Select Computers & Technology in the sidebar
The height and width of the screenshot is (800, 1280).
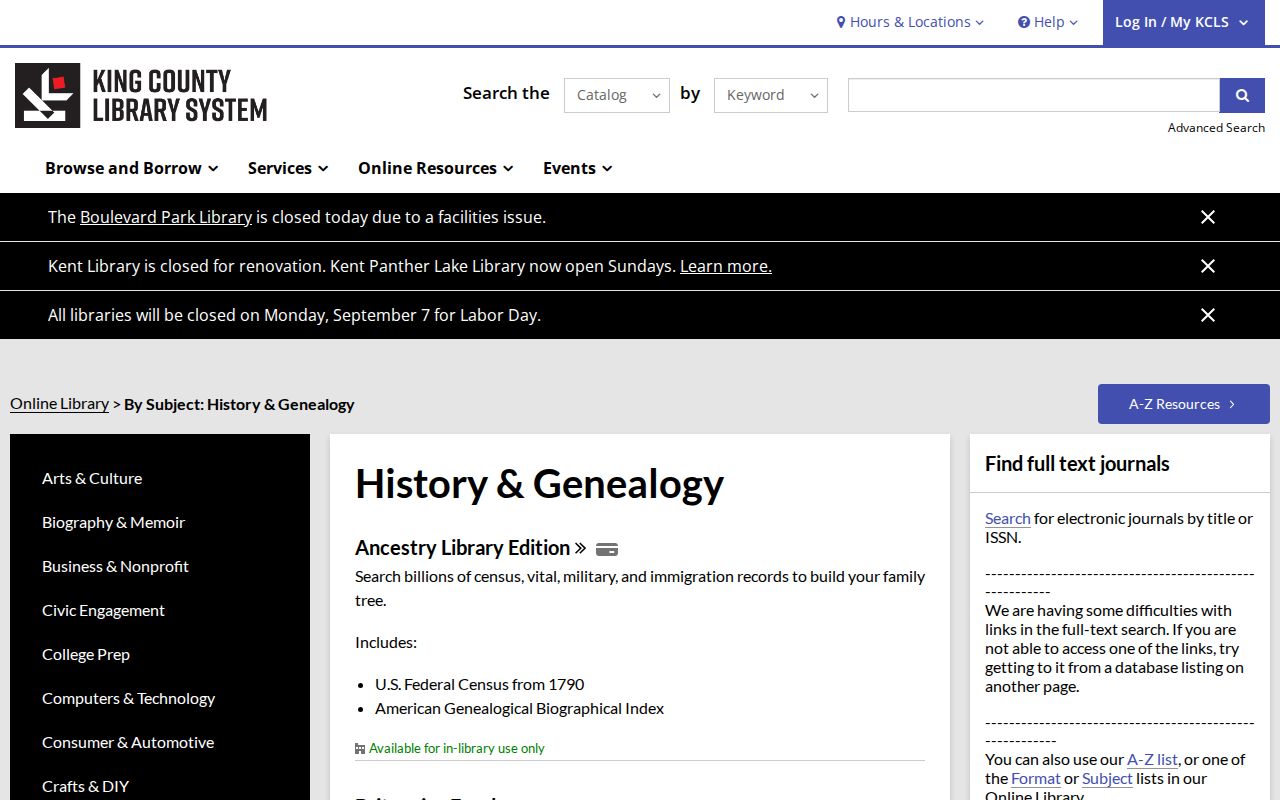pyautogui.click(x=128, y=698)
